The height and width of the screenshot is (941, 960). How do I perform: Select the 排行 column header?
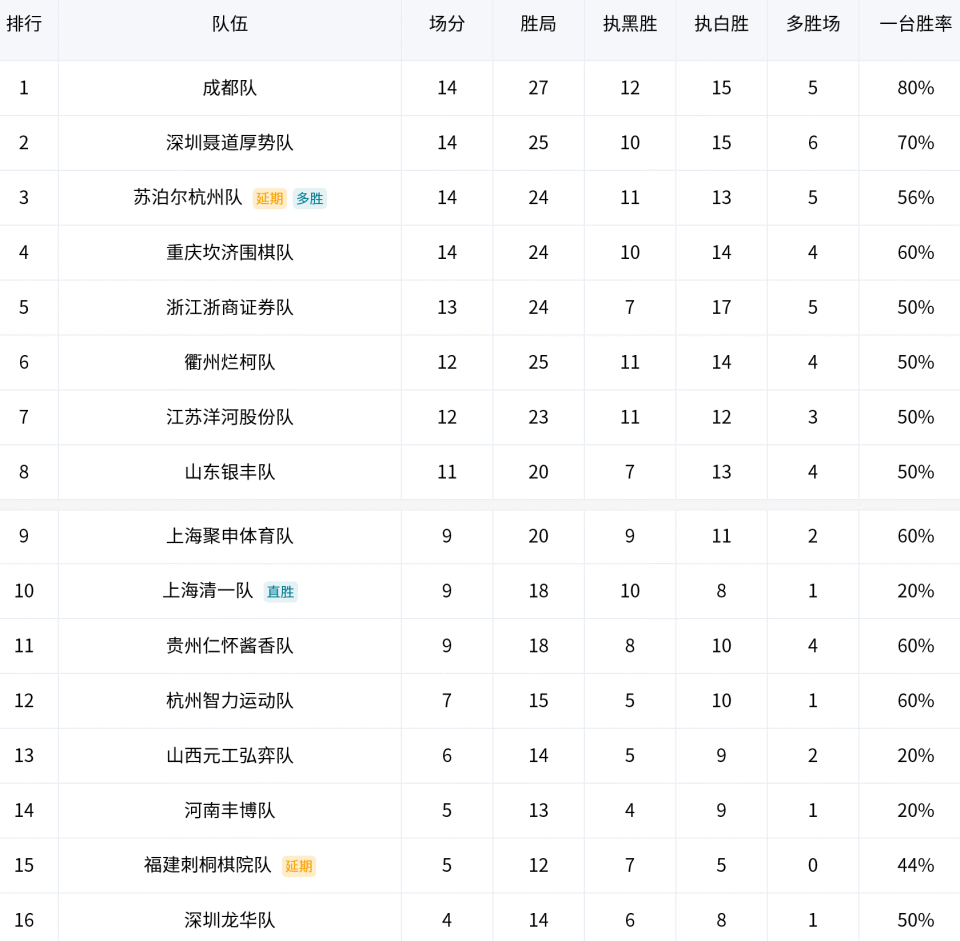click(23, 25)
